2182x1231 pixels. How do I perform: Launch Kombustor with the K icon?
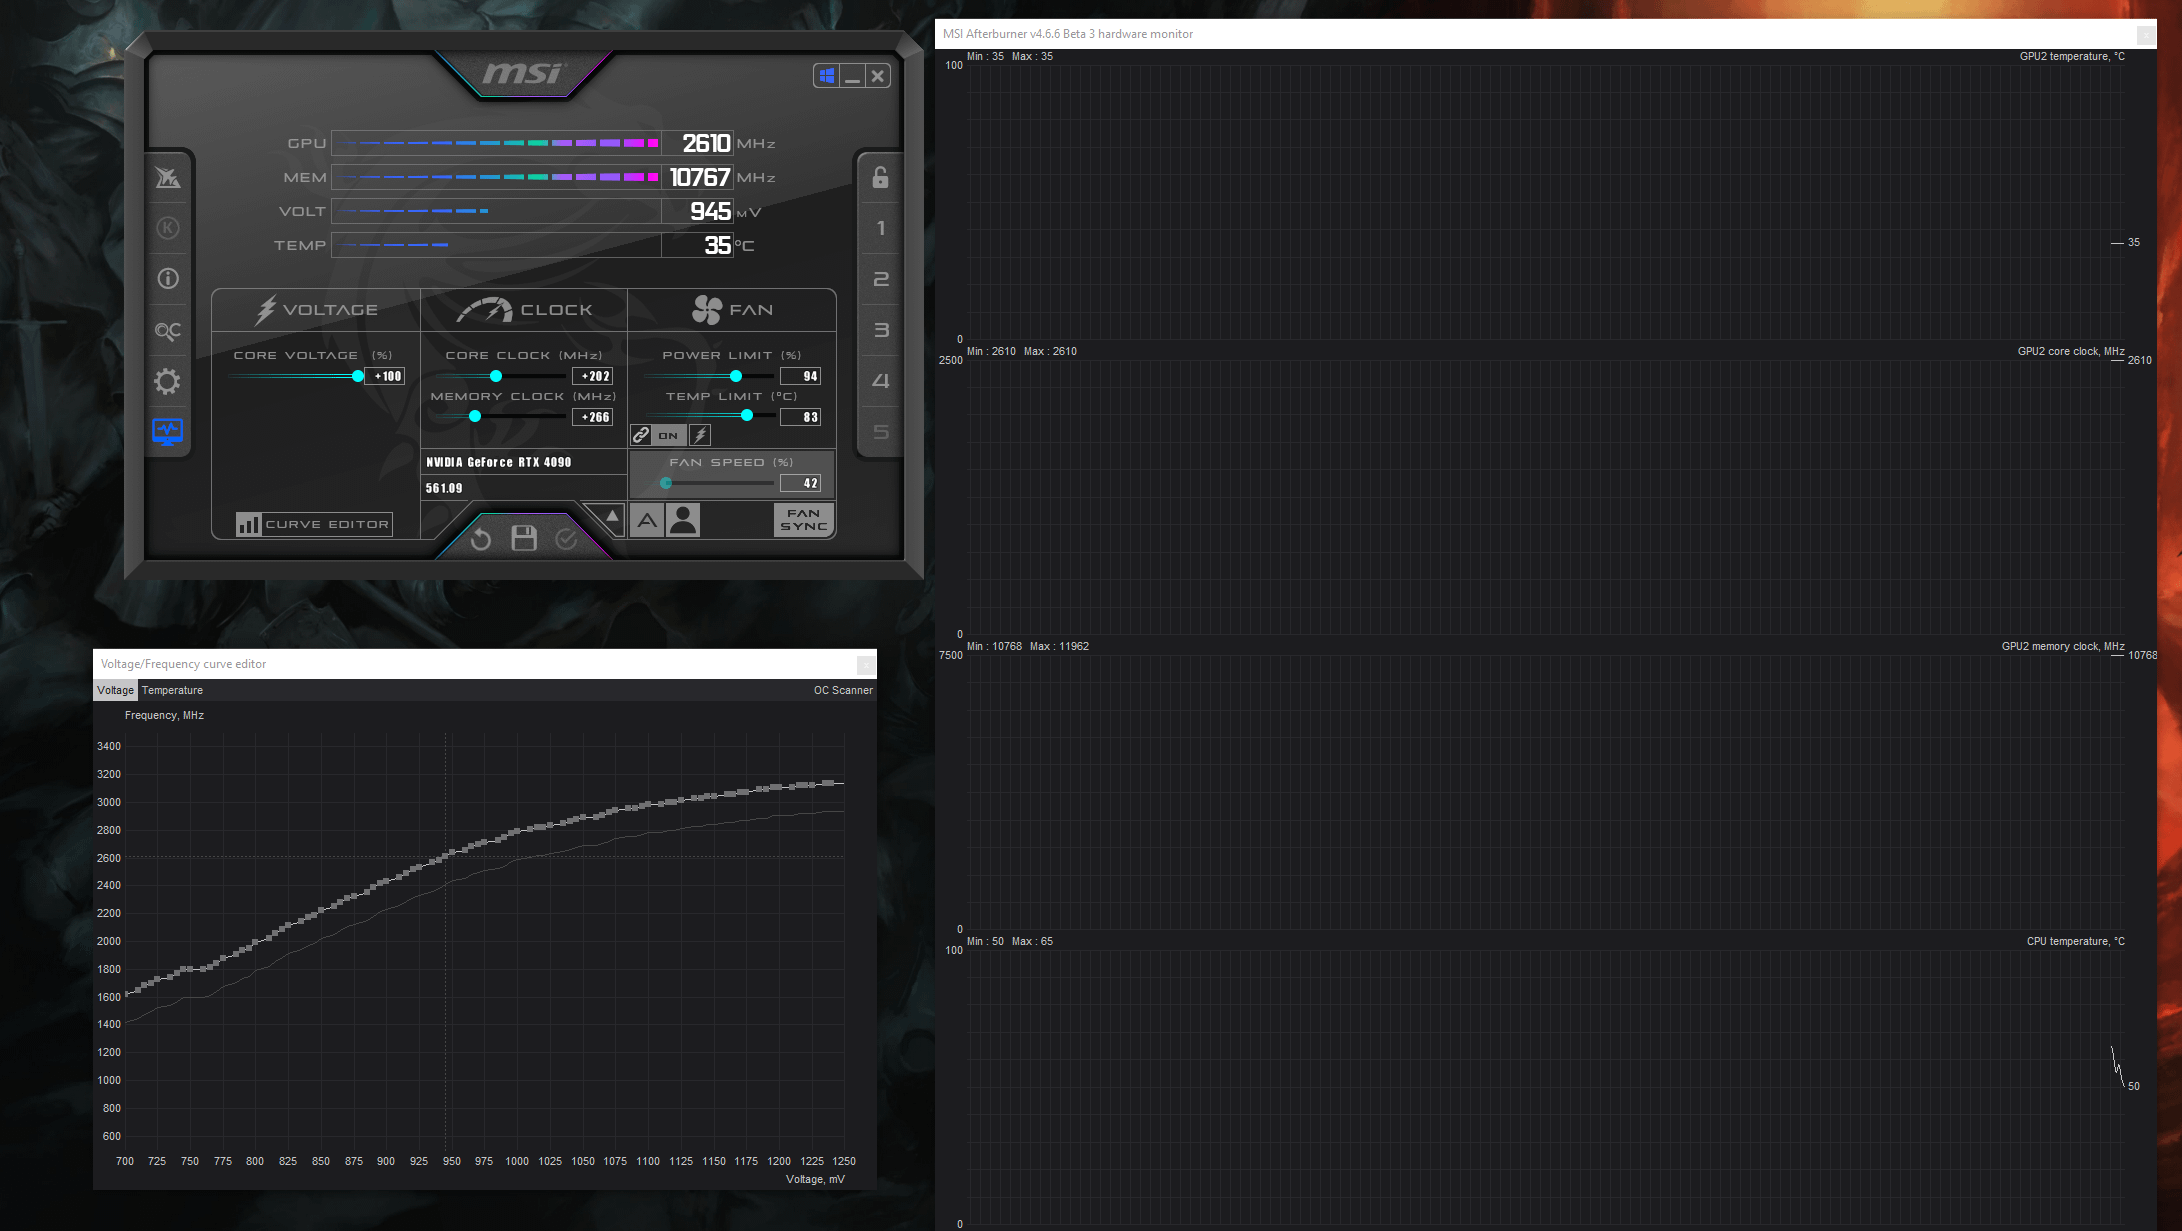pos(168,228)
